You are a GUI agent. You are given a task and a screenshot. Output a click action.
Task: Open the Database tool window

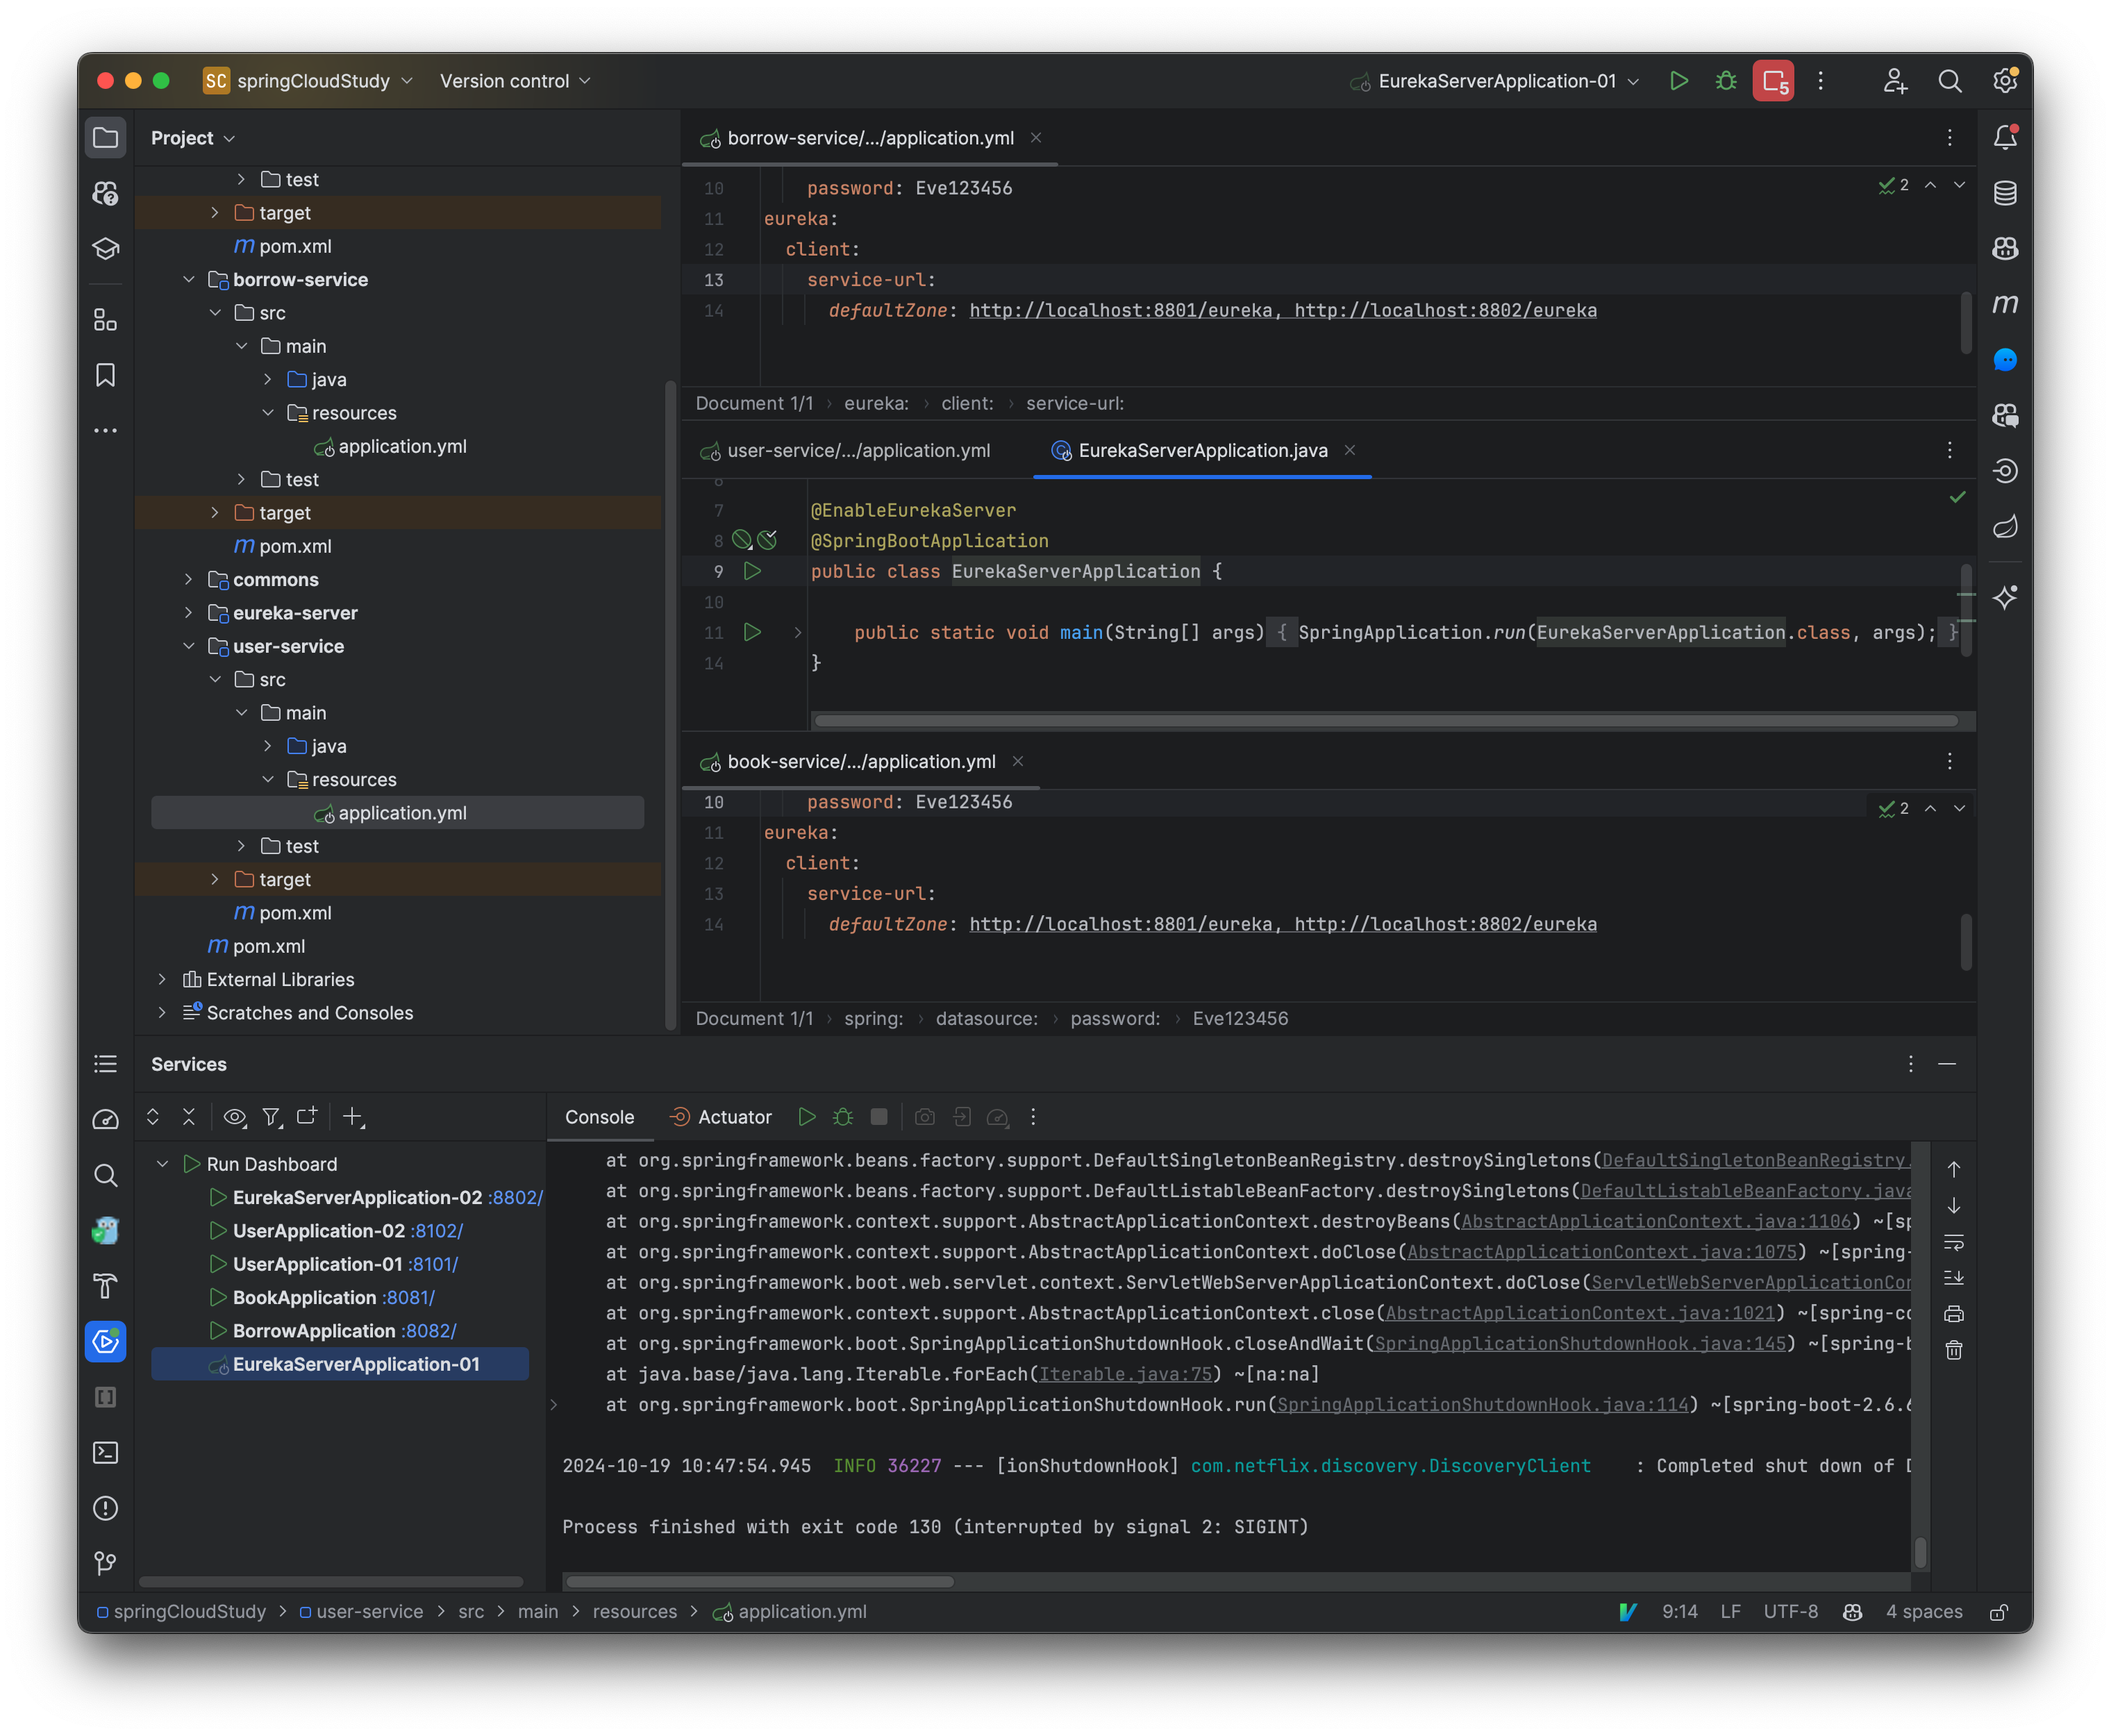click(2006, 193)
